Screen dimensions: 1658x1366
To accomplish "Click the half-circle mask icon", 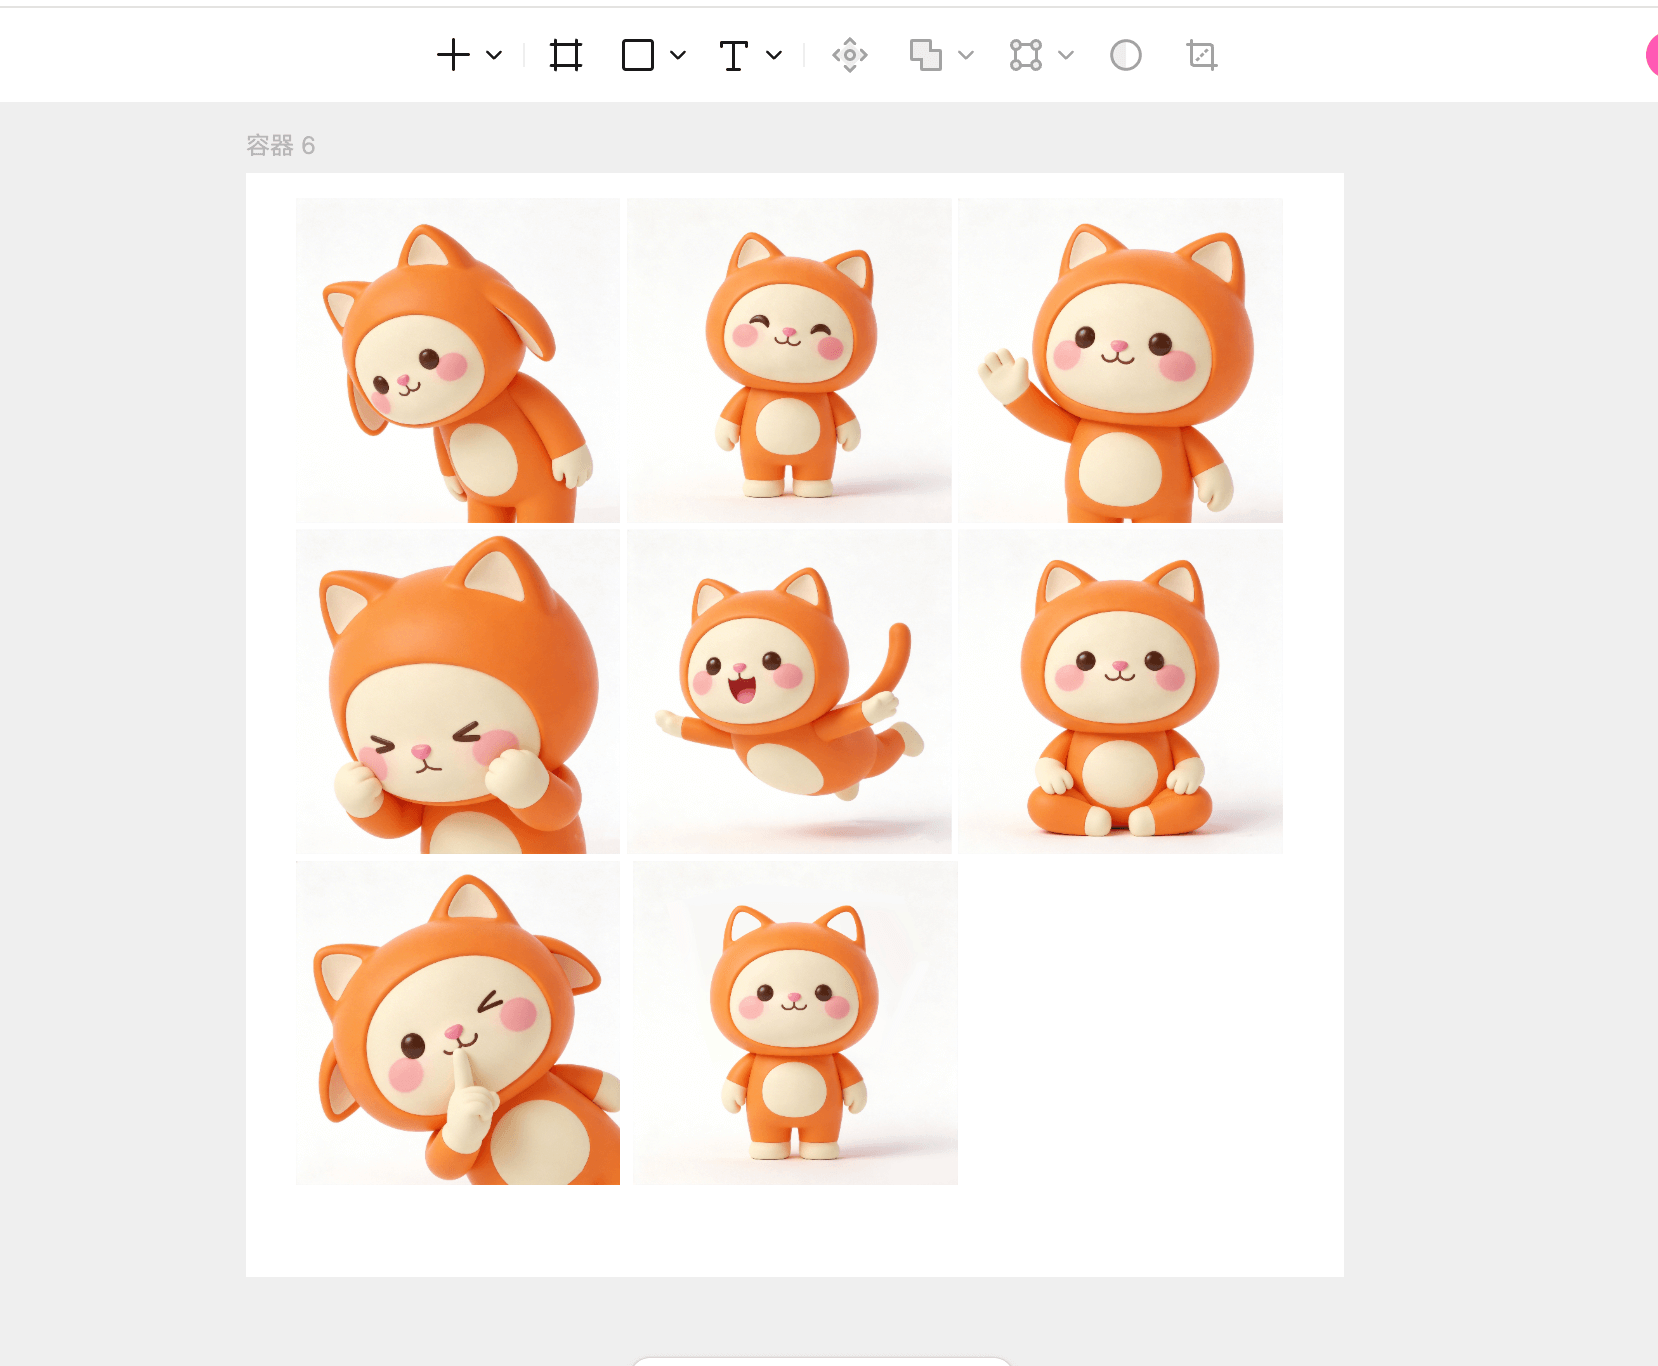I will click(1126, 55).
